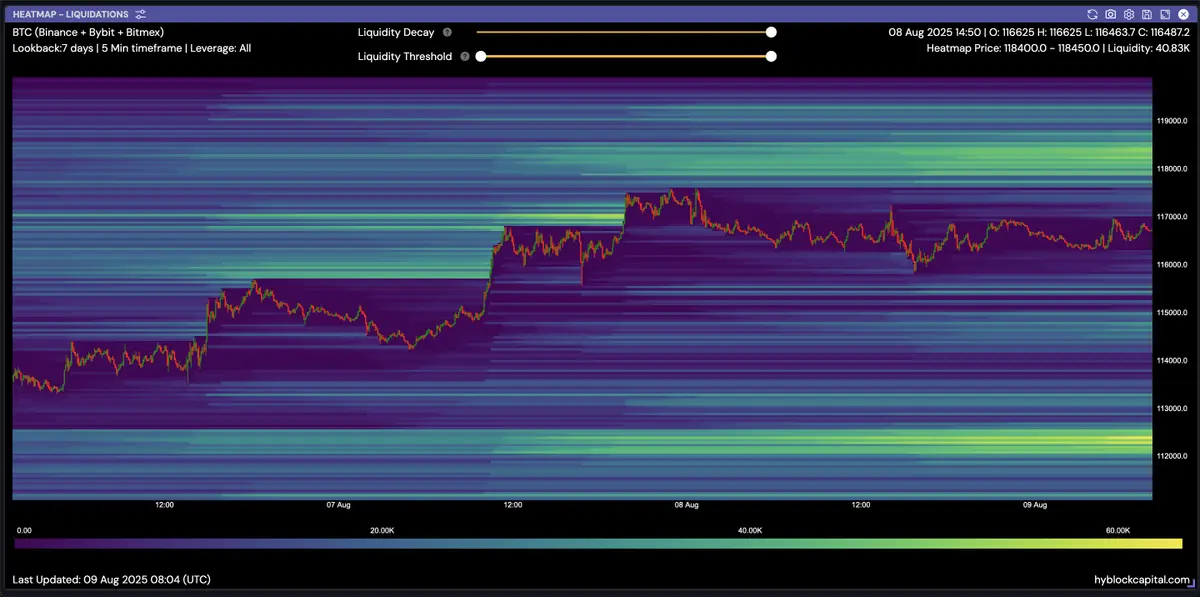Click the refresh data icon
The height and width of the screenshot is (597, 1200).
tap(1093, 14)
